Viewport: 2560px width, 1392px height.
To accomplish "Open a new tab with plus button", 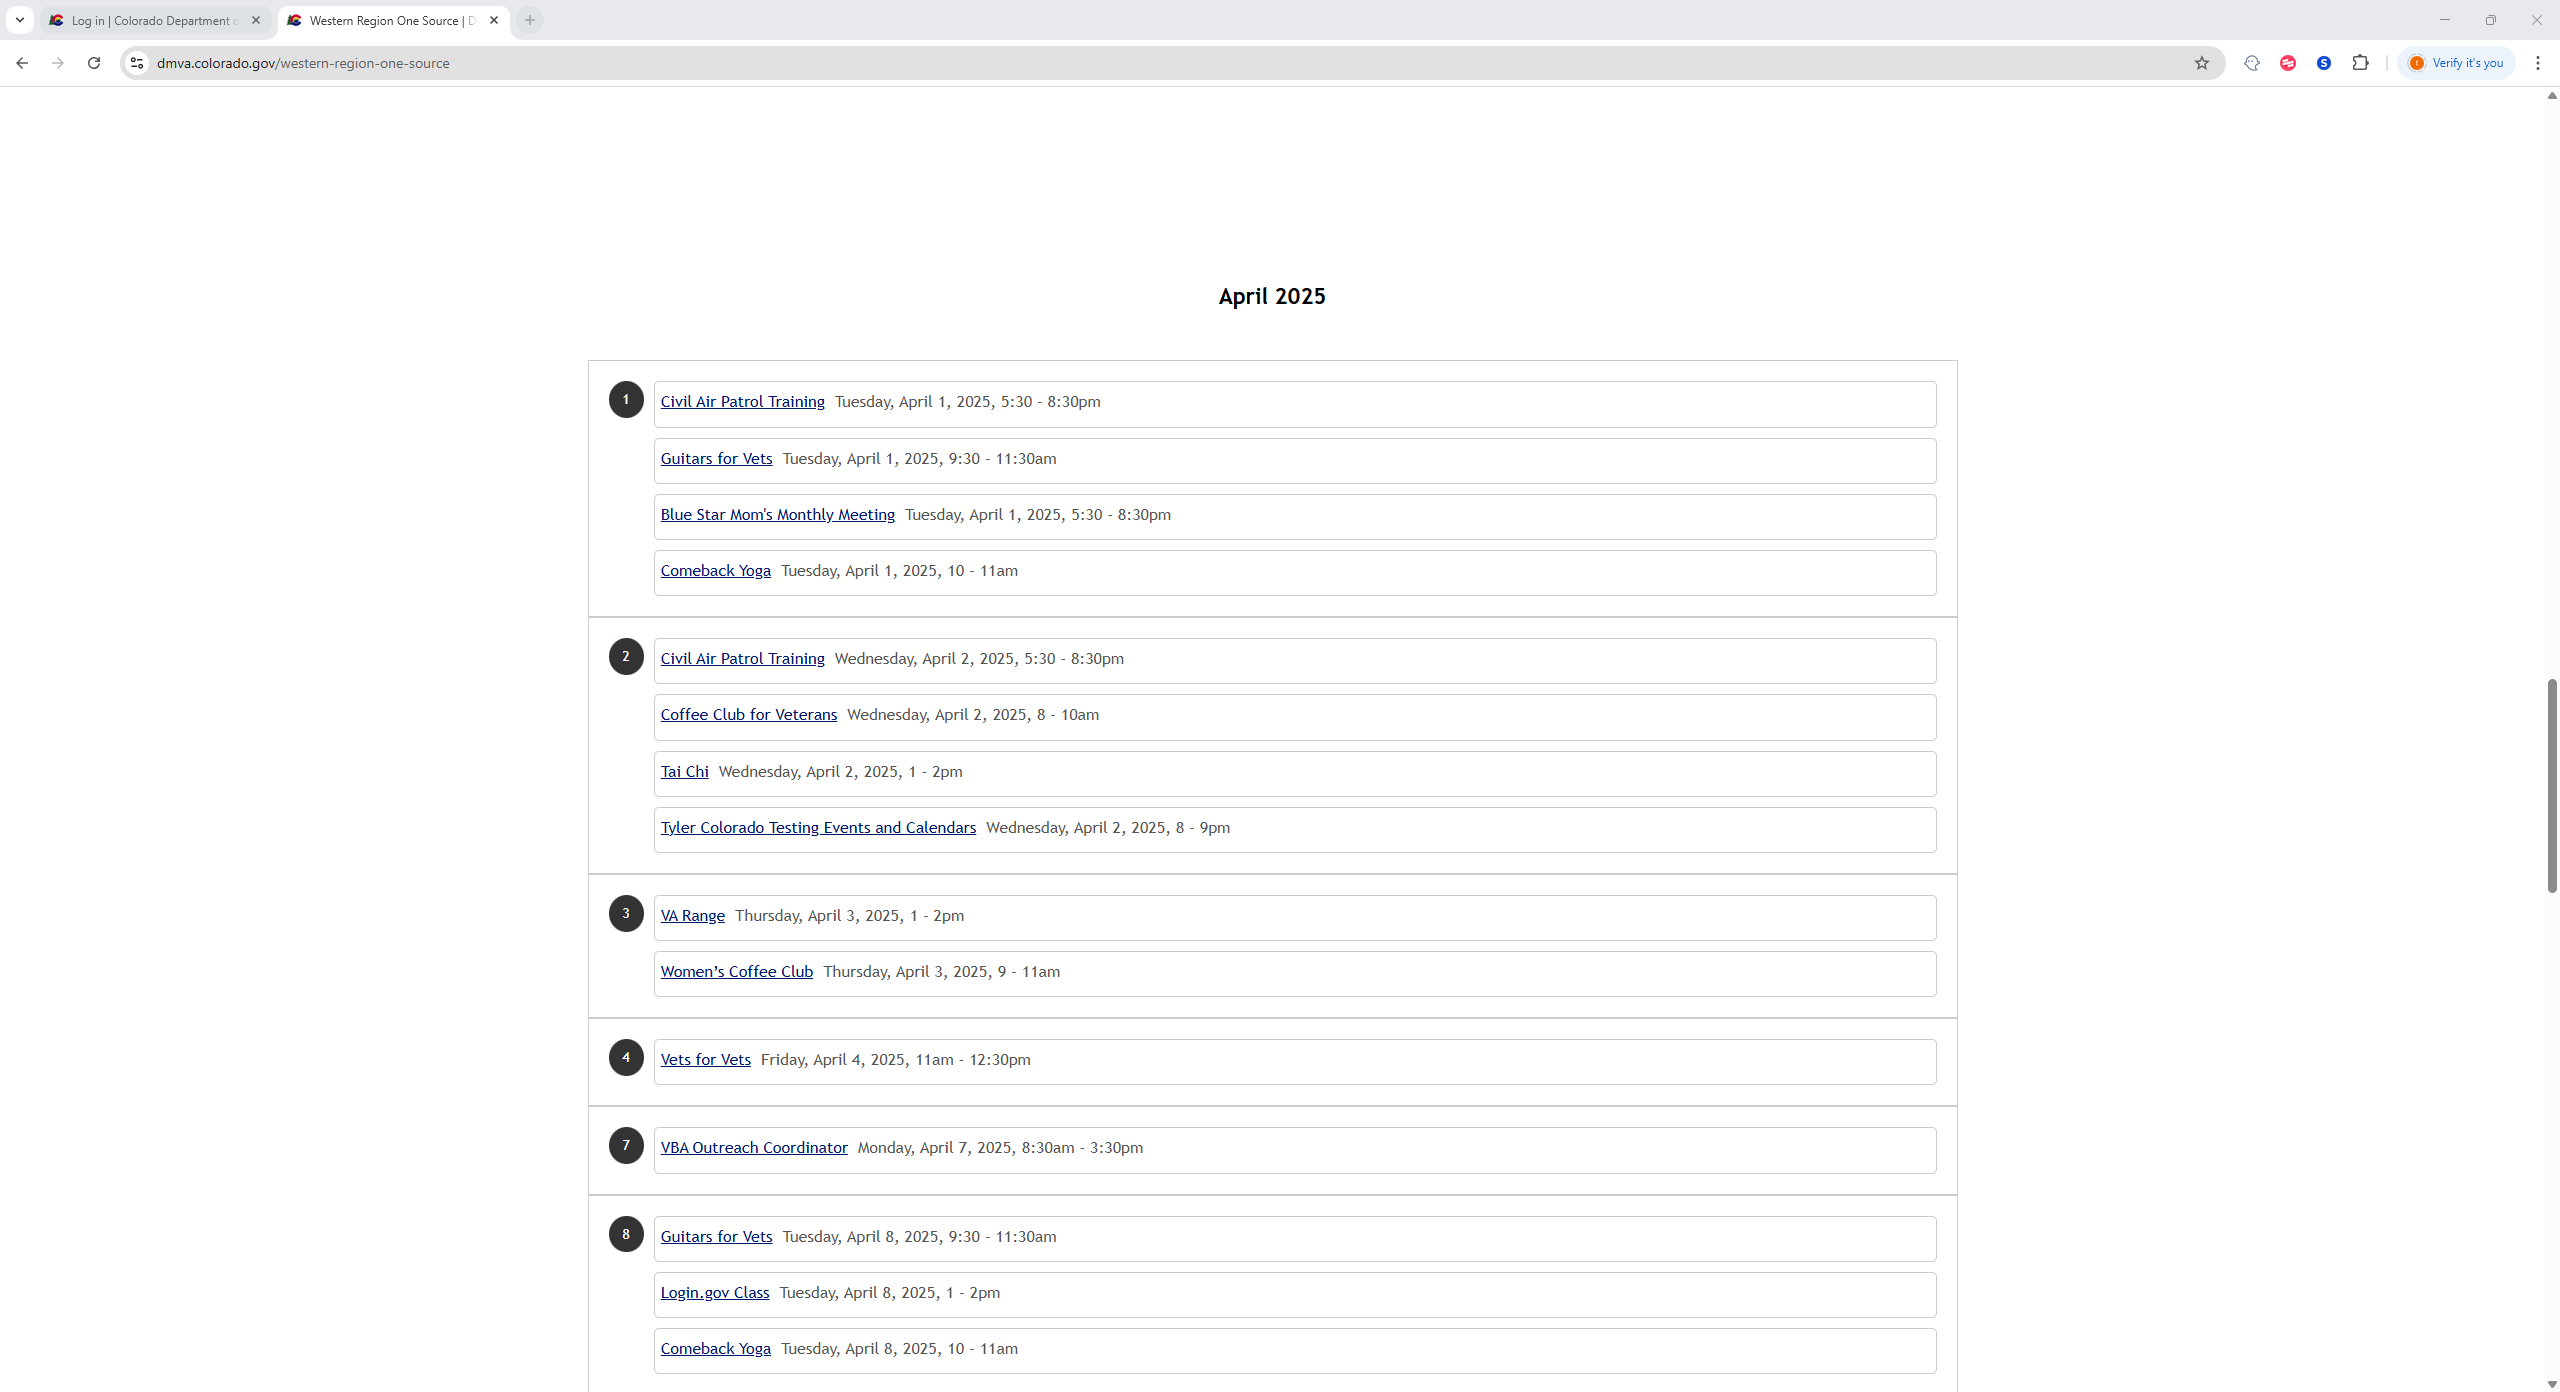I will click(x=530, y=20).
